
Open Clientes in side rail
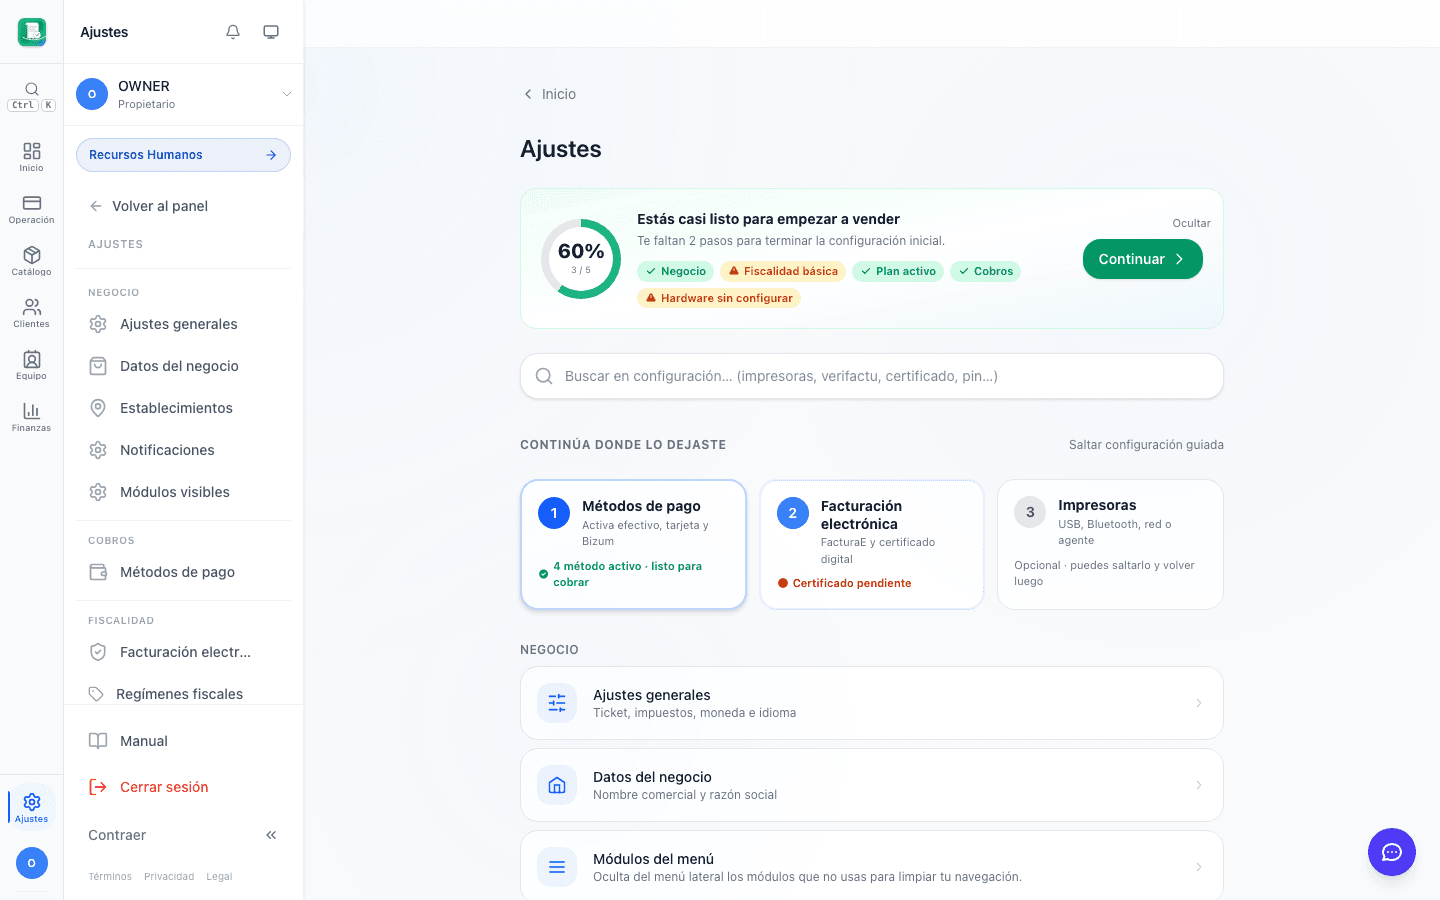click(32, 313)
